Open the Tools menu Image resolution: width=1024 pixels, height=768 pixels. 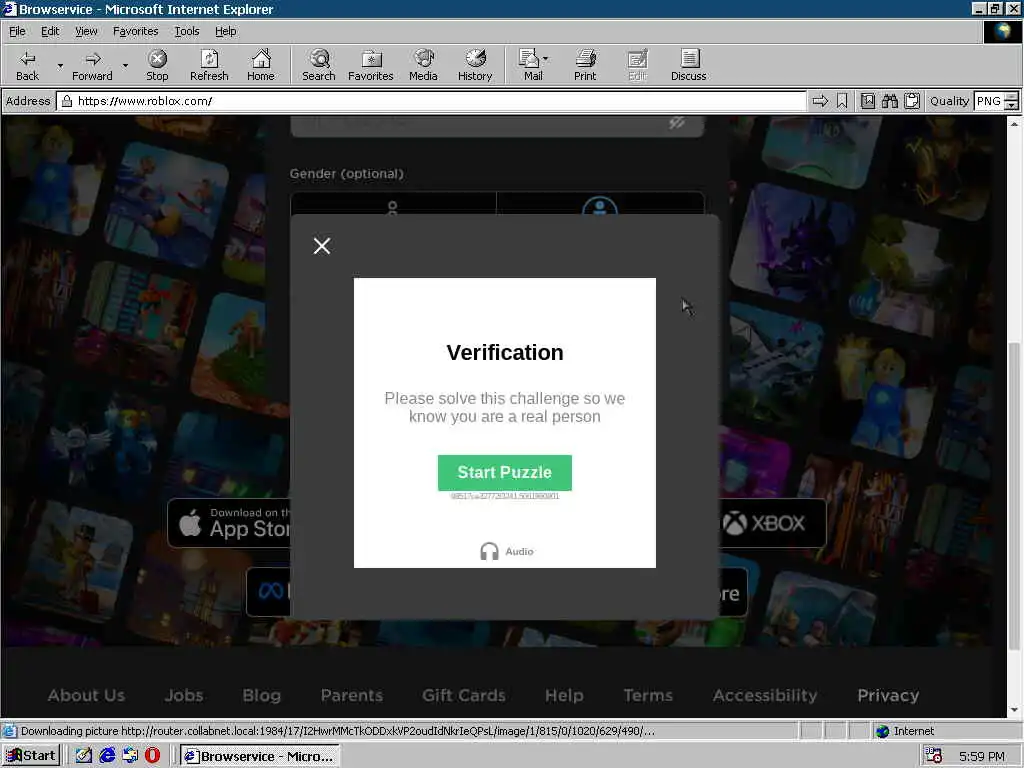[187, 31]
